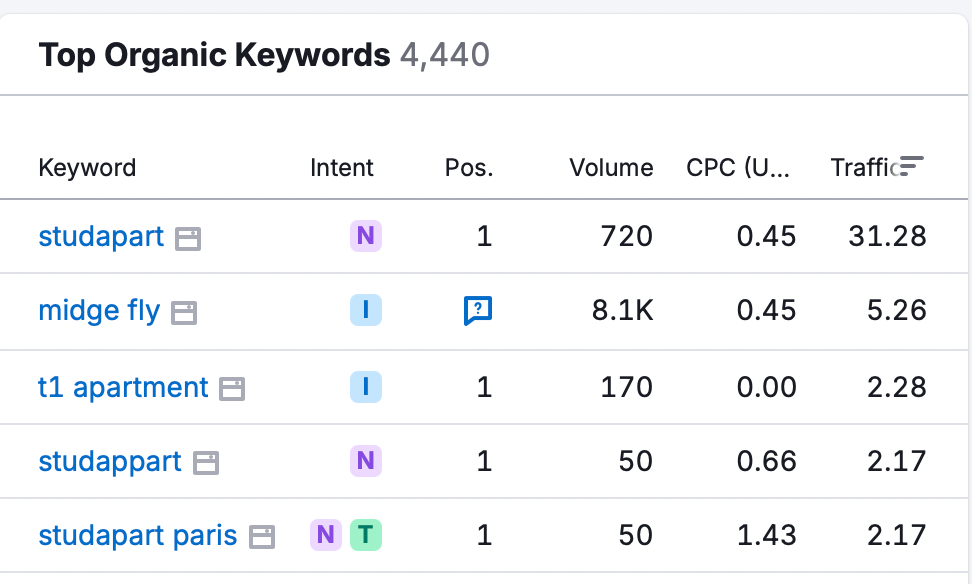Viewport: 972px width, 584px height.
Task: Toggle green T intent badge for studapart paris
Action: click(x=366, y=536)
